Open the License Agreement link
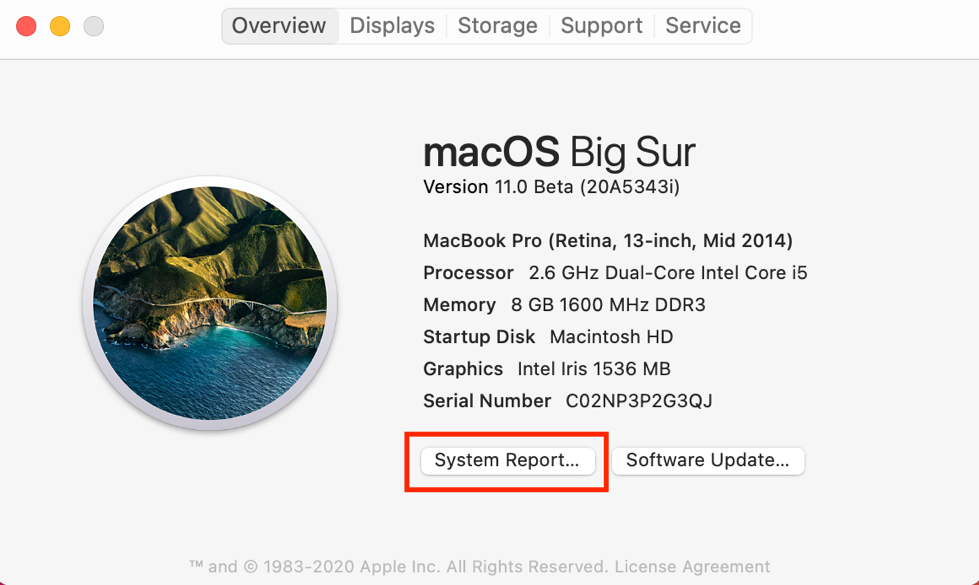The width and height of the screenshot is (979, 585). (692, 567)
